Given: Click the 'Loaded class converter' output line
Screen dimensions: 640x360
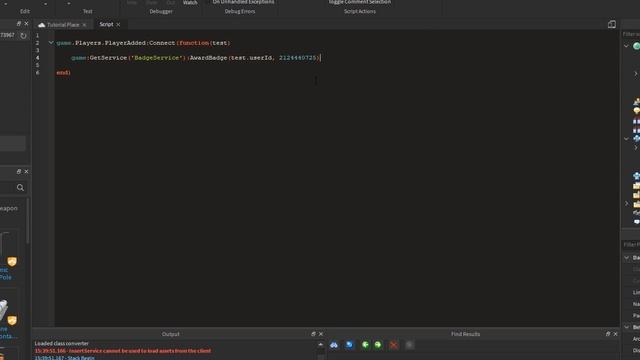Looking at the screenshot, I should (x=62, y=344).
